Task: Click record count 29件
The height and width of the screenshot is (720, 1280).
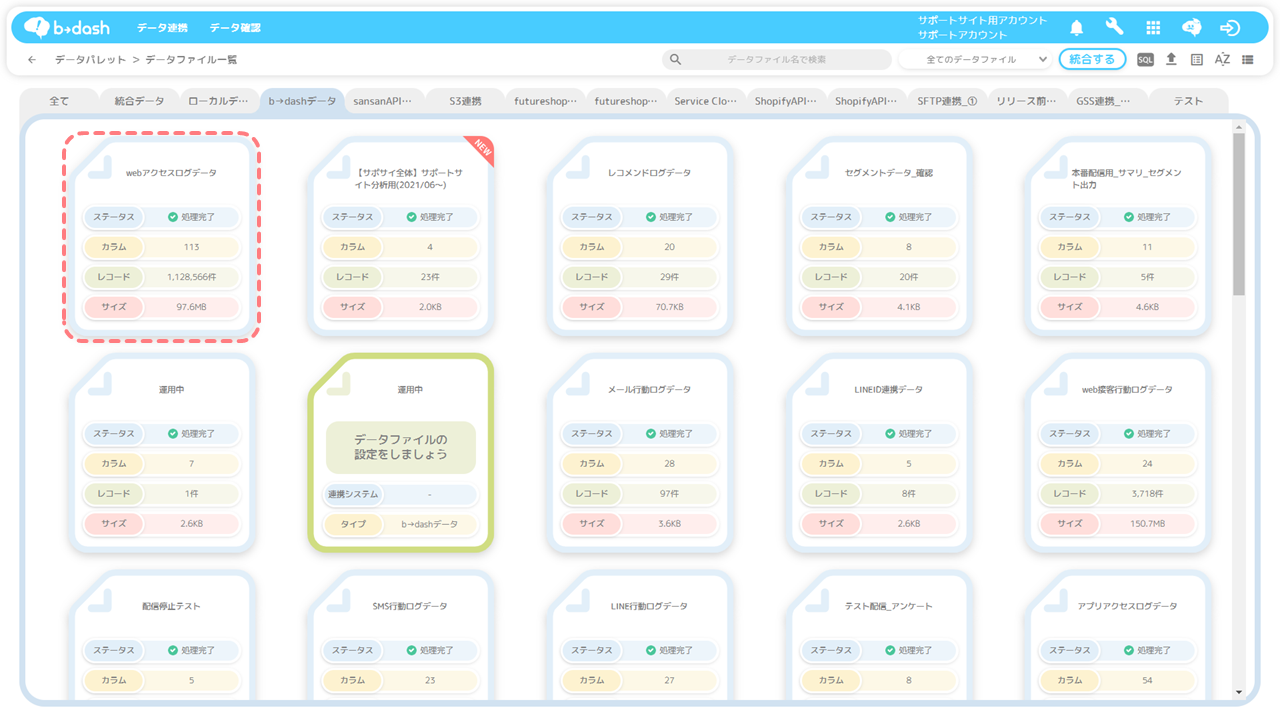Action: [x=669, y=277]
